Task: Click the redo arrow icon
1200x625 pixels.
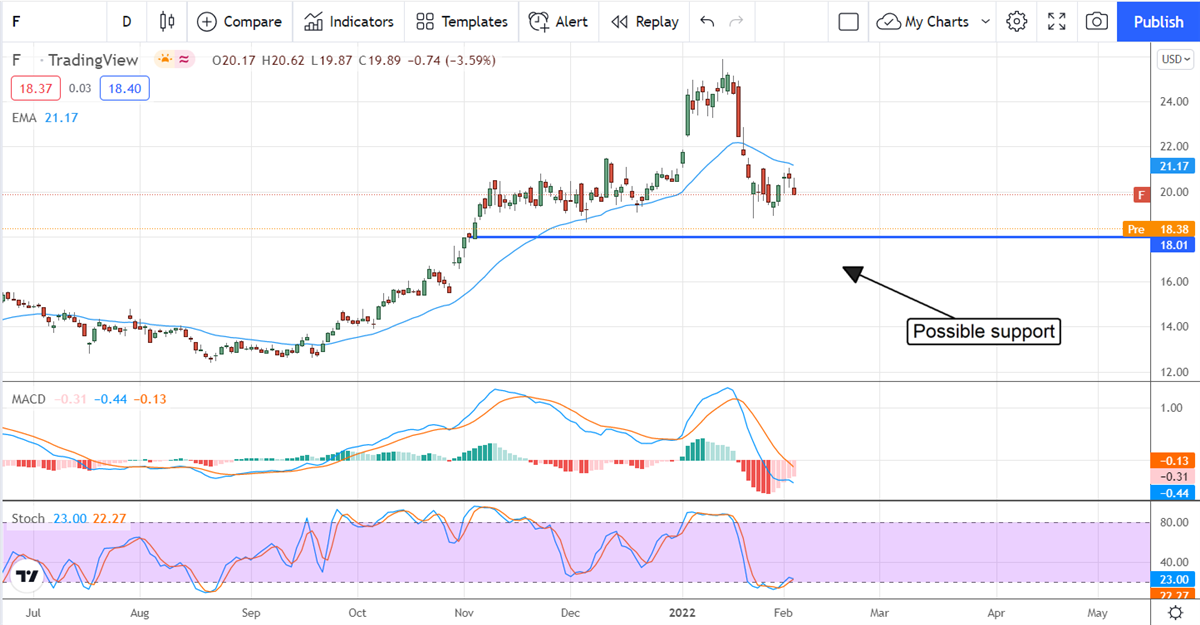Action: tap(737, 21)
